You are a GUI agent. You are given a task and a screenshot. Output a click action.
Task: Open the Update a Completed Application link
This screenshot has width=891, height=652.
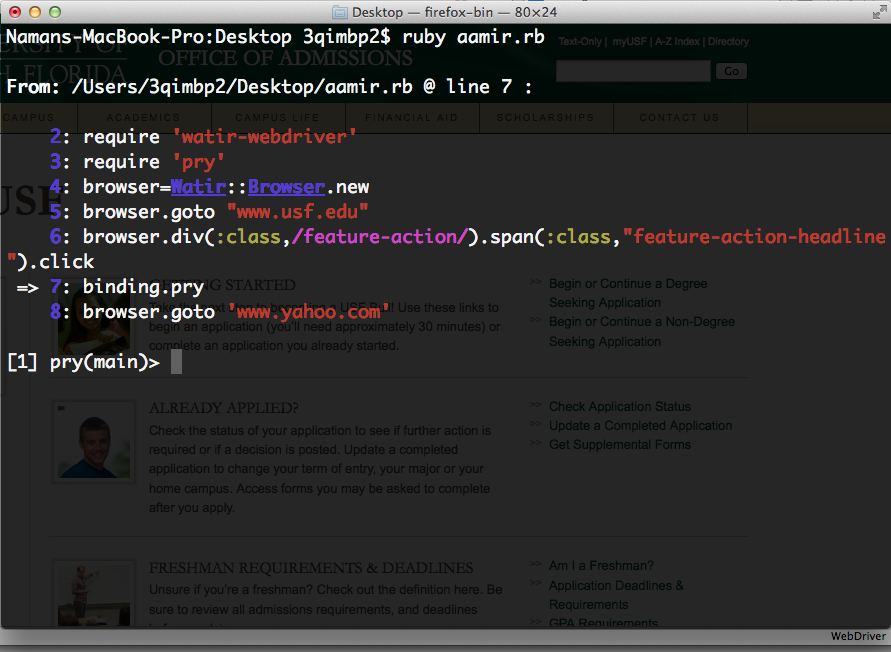click(x=640, y=426)
